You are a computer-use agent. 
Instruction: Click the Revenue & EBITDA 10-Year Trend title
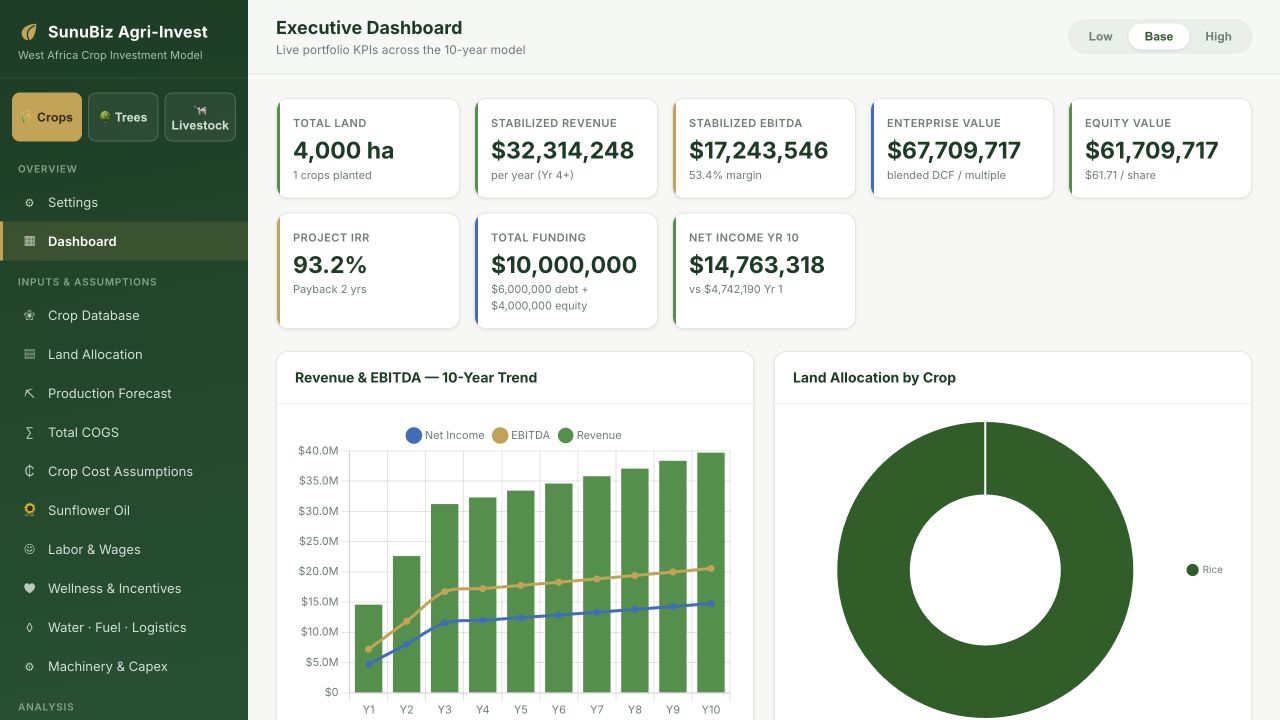[x=416, y=378]
